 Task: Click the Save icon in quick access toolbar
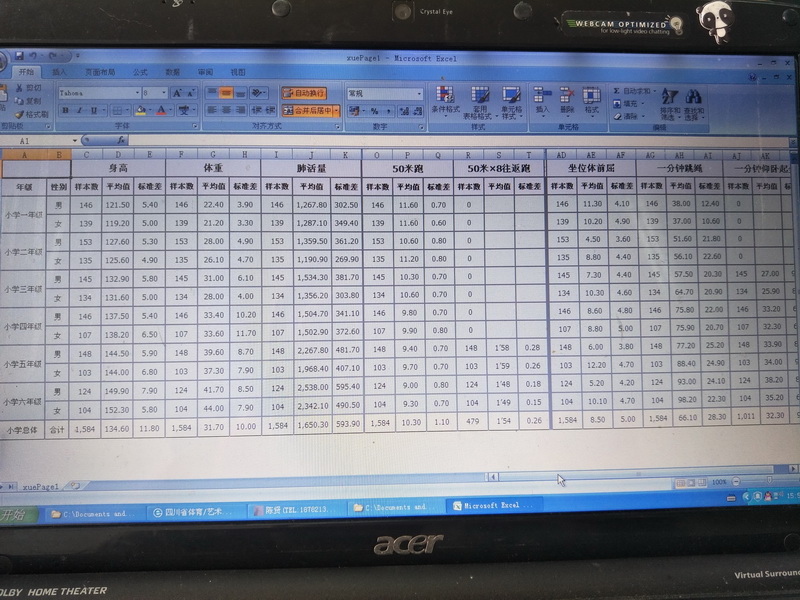20,56
